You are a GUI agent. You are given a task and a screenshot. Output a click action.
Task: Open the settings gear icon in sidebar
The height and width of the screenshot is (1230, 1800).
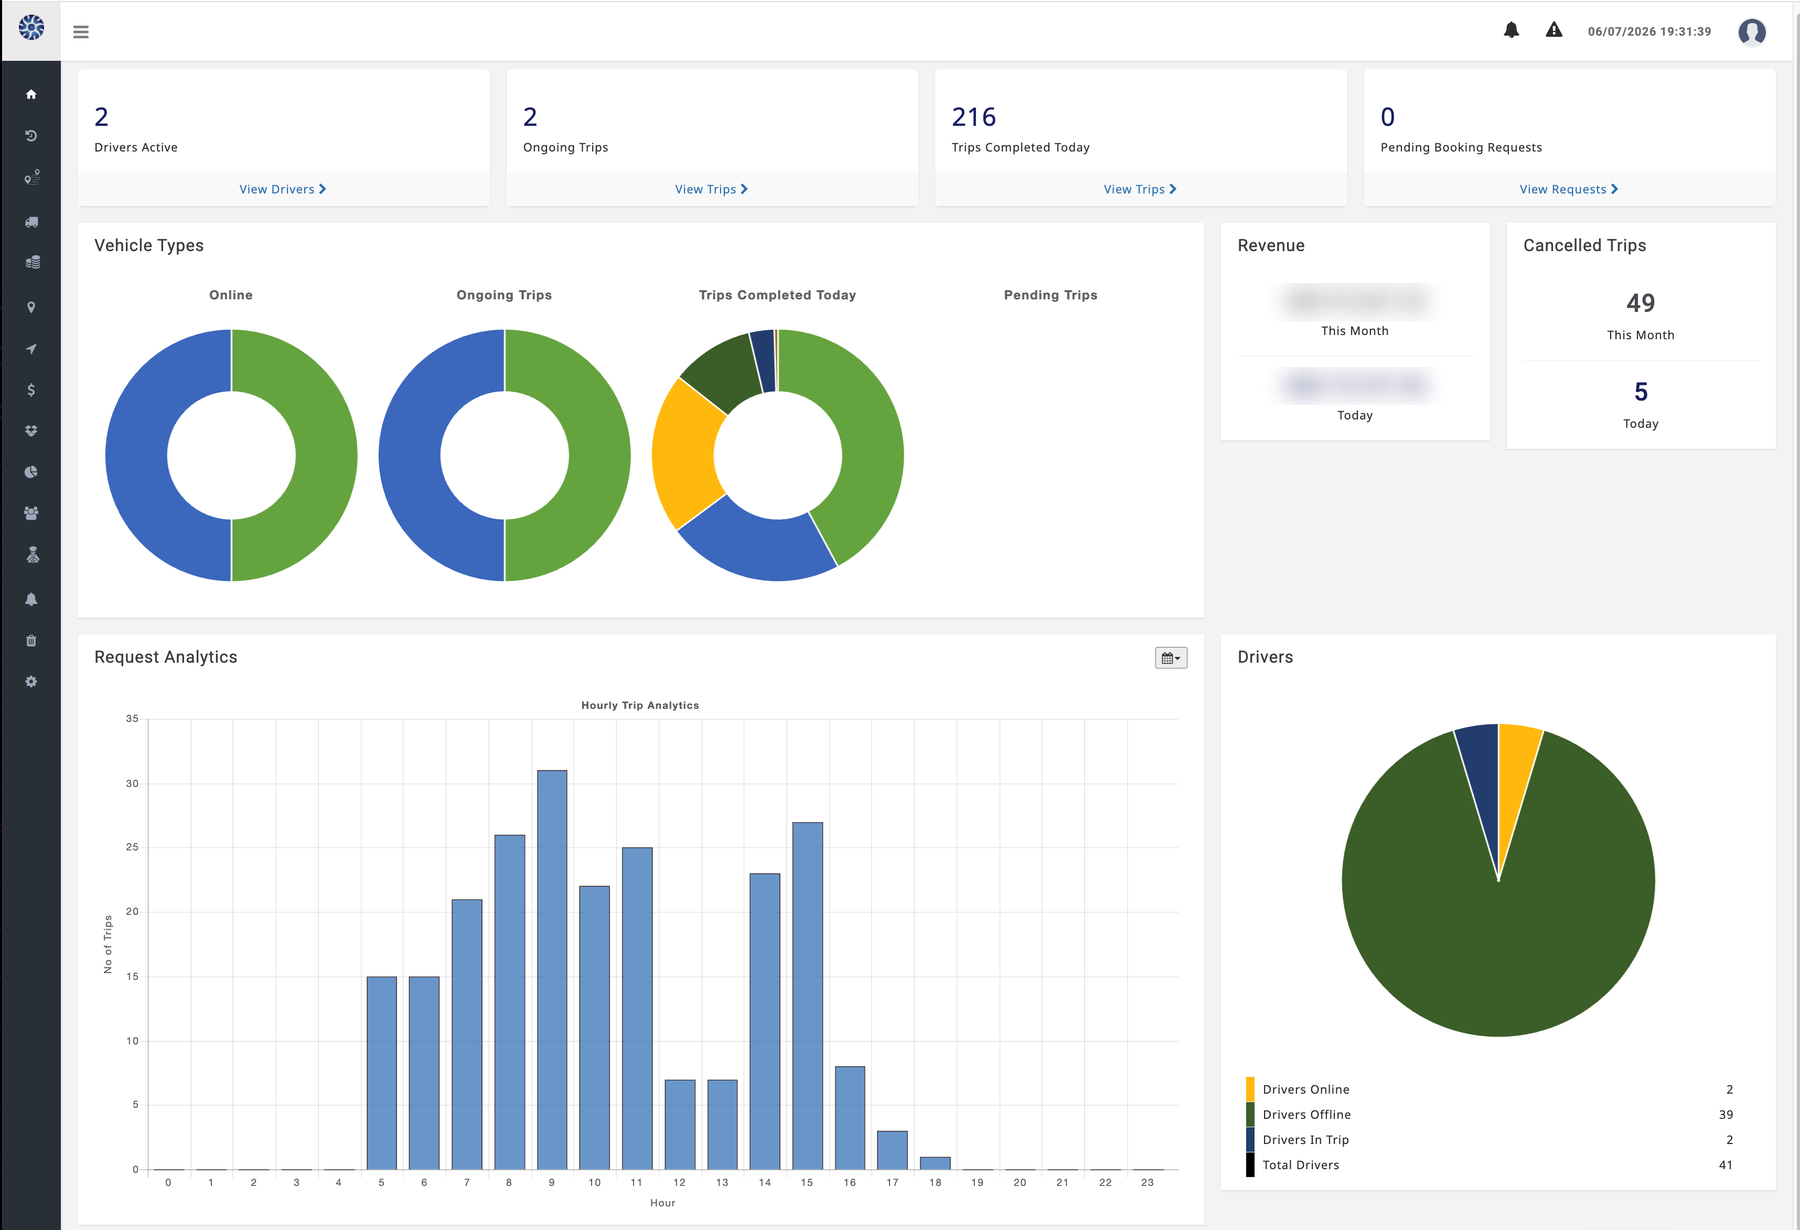pos(31,681)
